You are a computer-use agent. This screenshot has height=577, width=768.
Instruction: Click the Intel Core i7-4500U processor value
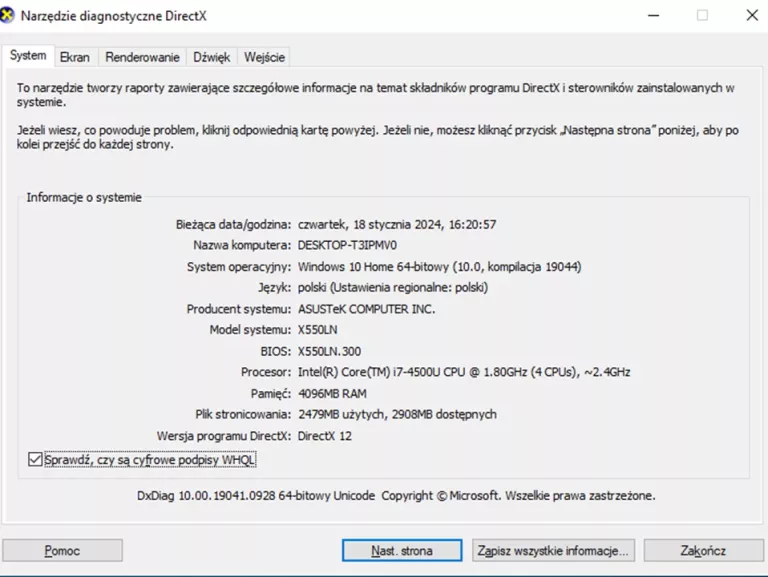463,372
